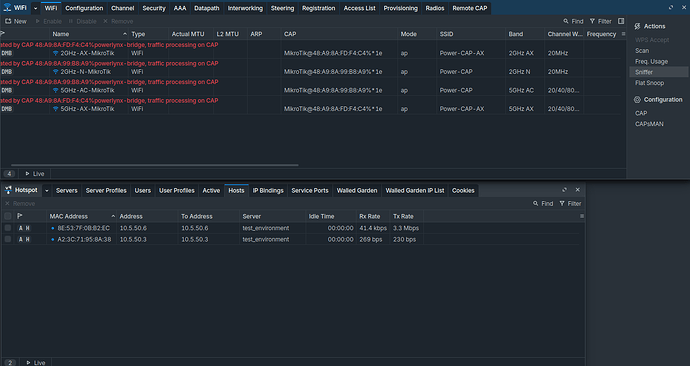This screenshot has width=690, height=366.
Task: Open the Hotspot window menu dropdown arrow
Action: [x=47, y=190]
